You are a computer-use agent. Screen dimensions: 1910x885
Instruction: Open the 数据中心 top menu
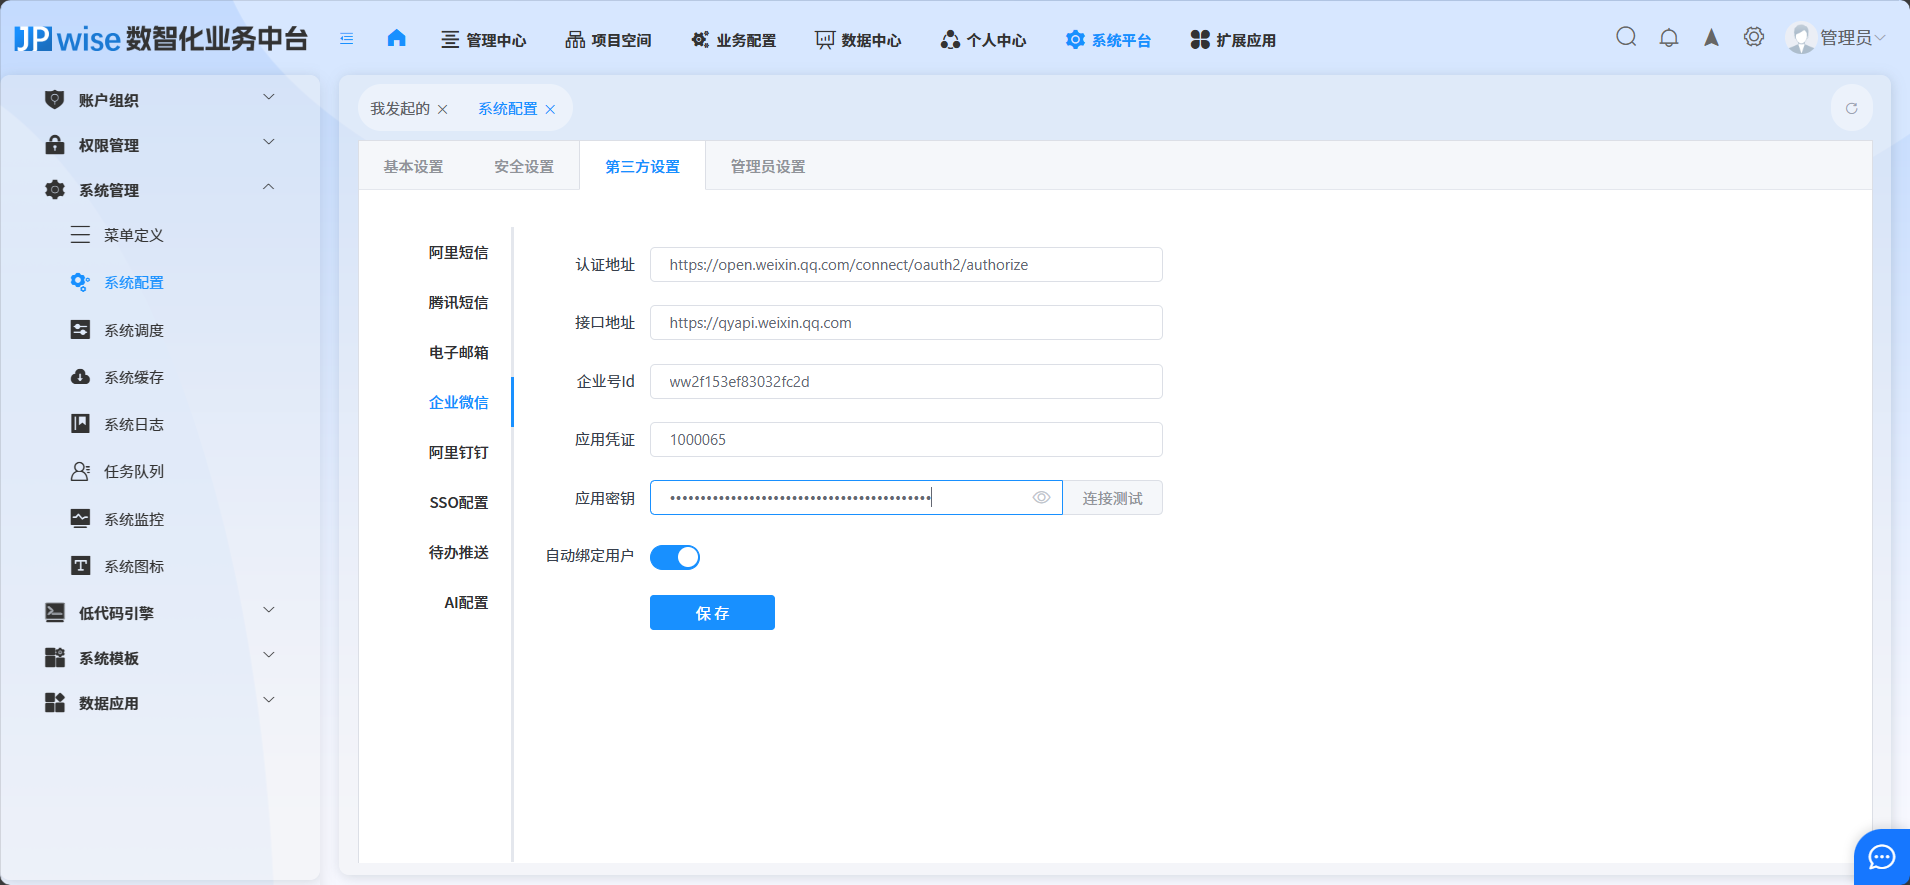[x=858, y=40]
